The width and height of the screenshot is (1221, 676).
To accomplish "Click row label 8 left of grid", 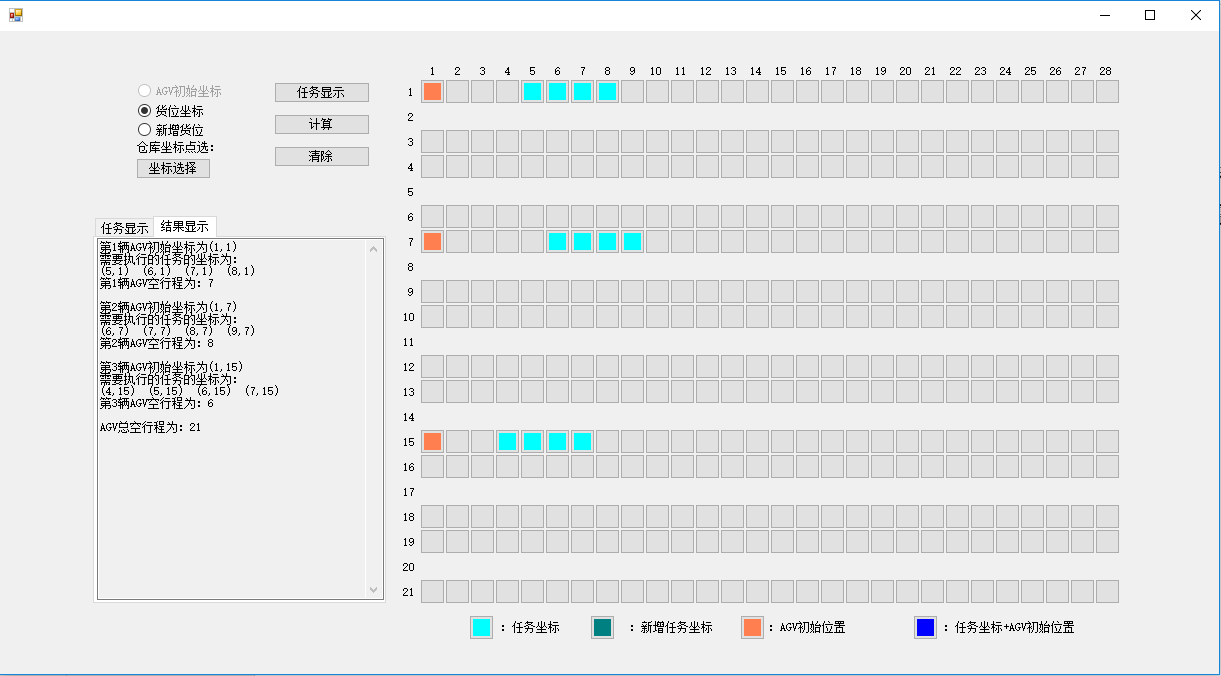I will pyautogui.click(x=410, y=267).
